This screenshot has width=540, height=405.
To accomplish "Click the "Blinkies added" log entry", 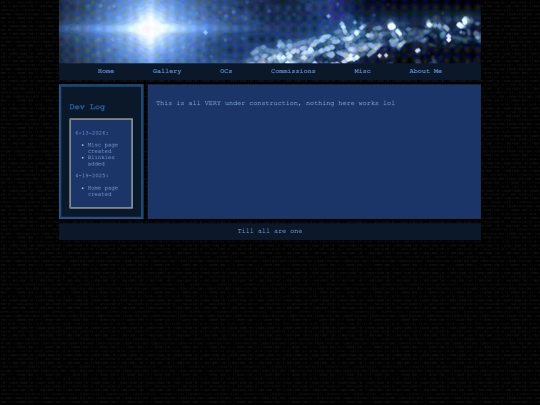I will tap(101, 160).
